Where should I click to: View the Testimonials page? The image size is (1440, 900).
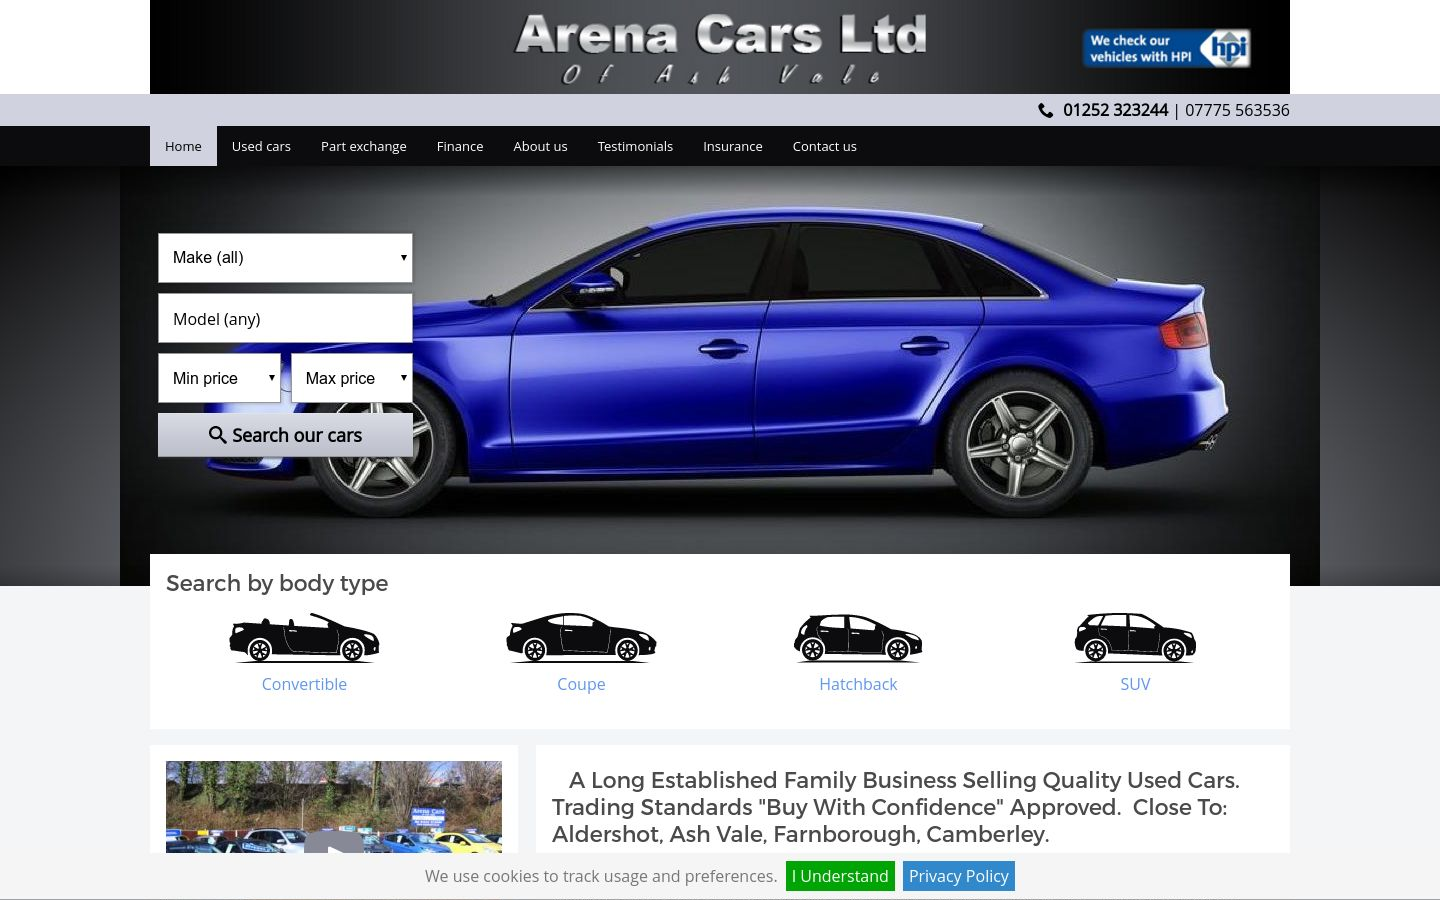pyautogui.click(x=635, y=146)
